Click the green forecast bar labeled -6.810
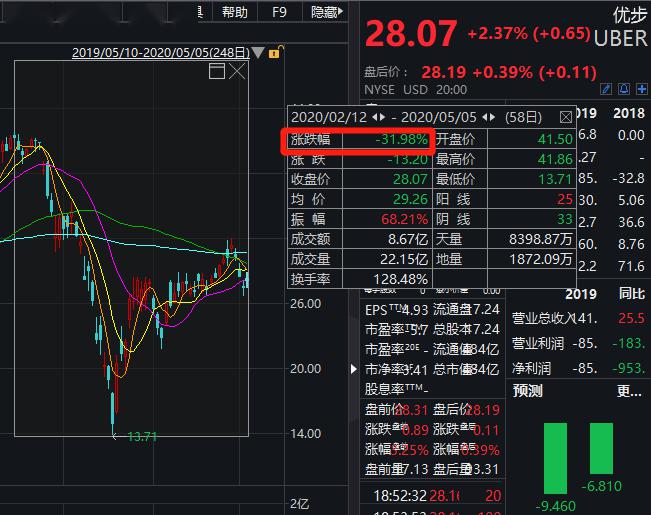651x515 pixels. click(602, 448)
